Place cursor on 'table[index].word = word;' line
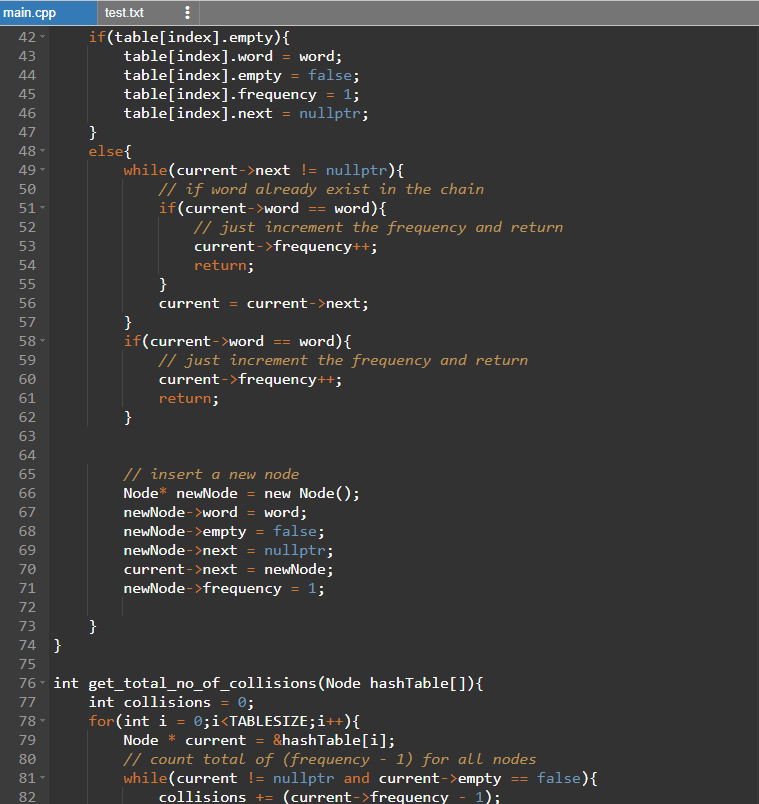The width and height of the screenshot is (759, 804). pos(232,56)
